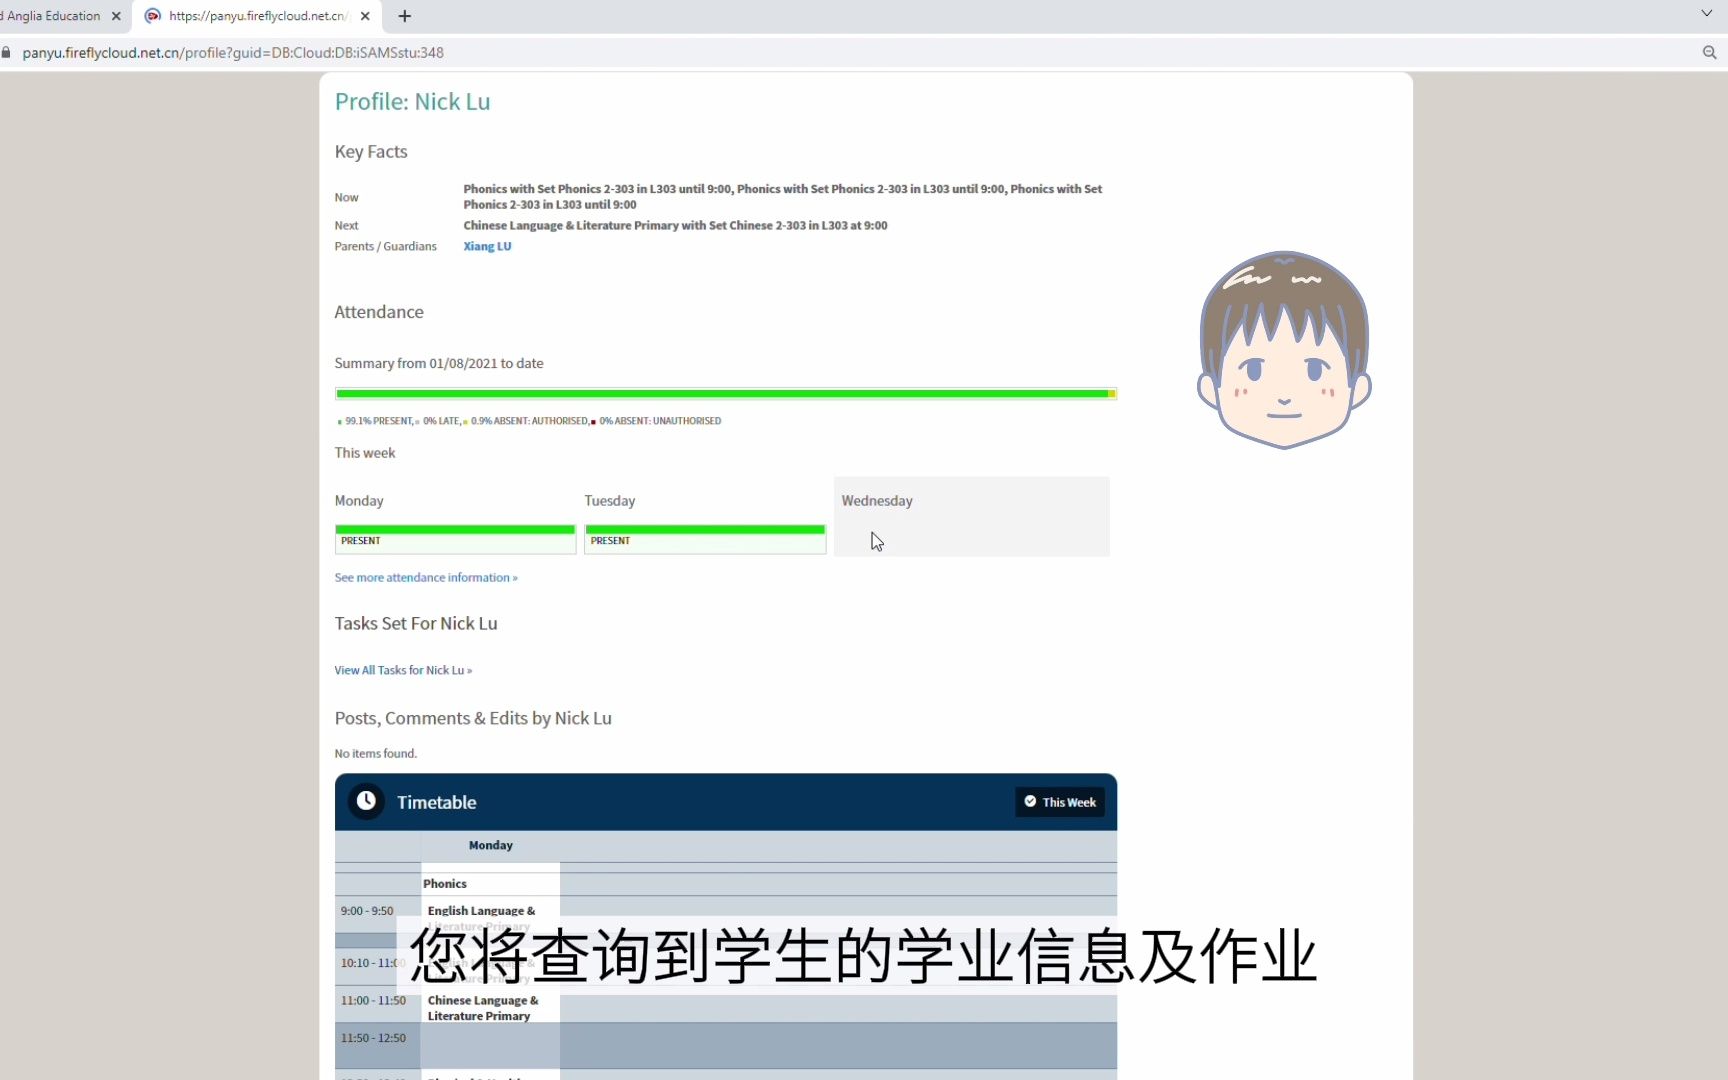The width and height of the screenshot is (1728, 1080).
Task: Click the Phonics timetable entry
Action: [x=445, y=884]
